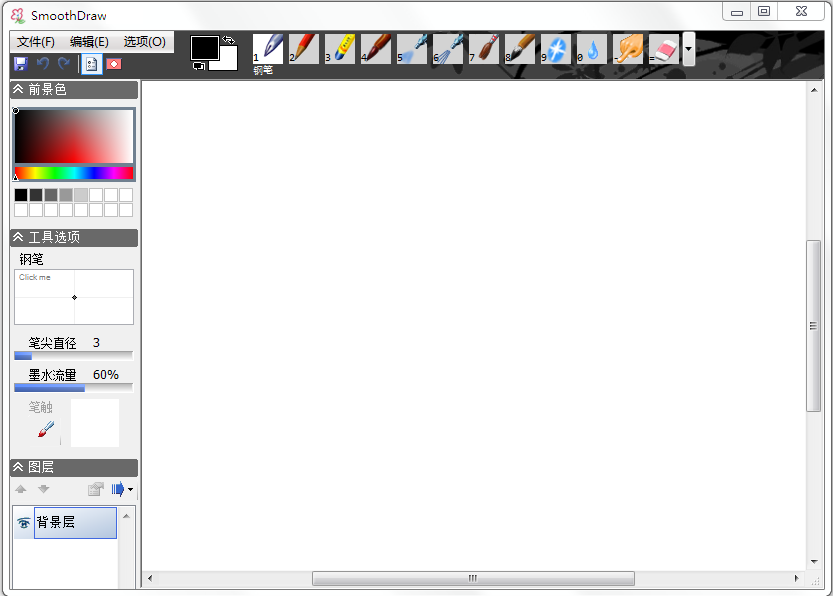Choose the brown brush pen tool 4
Screen dimensions: 833x596
click(x=376, y=49)
